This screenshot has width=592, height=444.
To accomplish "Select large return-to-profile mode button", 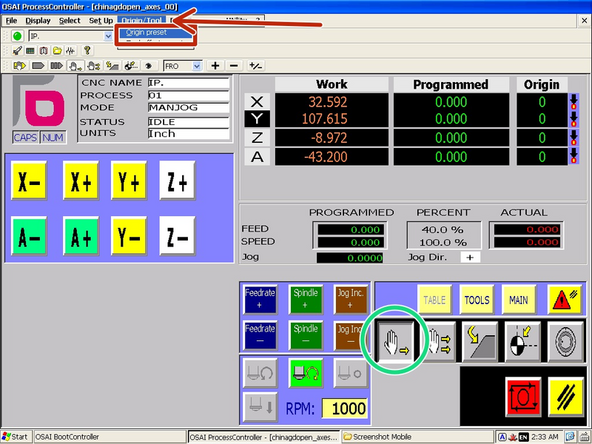I will click(x=480, y=342).
